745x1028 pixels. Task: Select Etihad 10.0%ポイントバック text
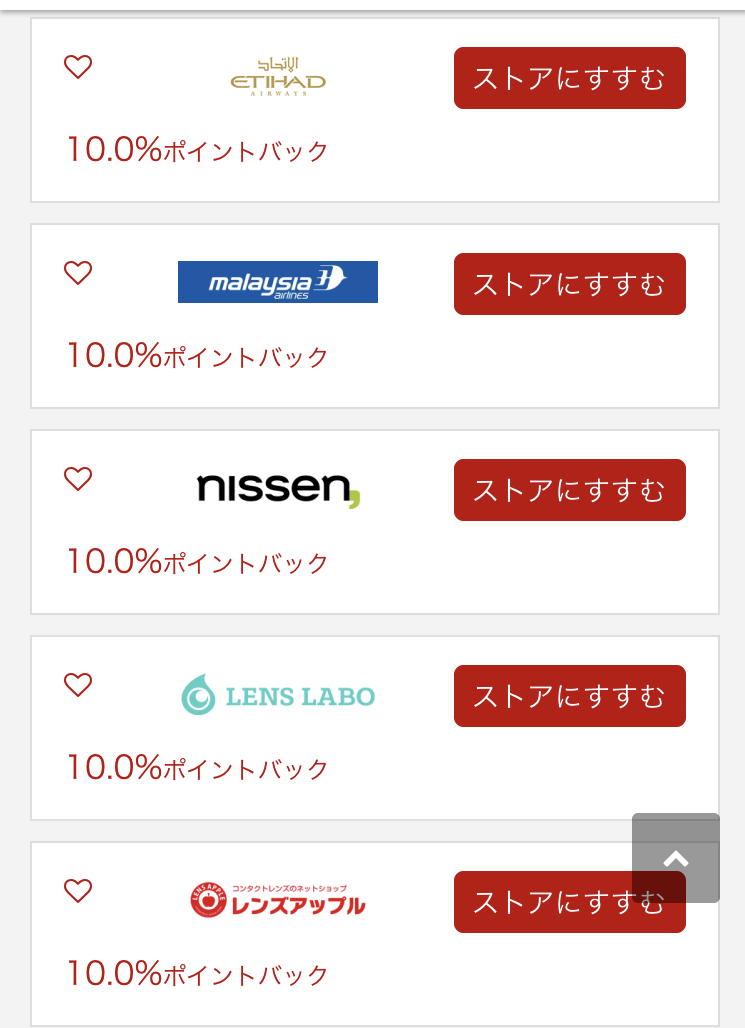197,149
